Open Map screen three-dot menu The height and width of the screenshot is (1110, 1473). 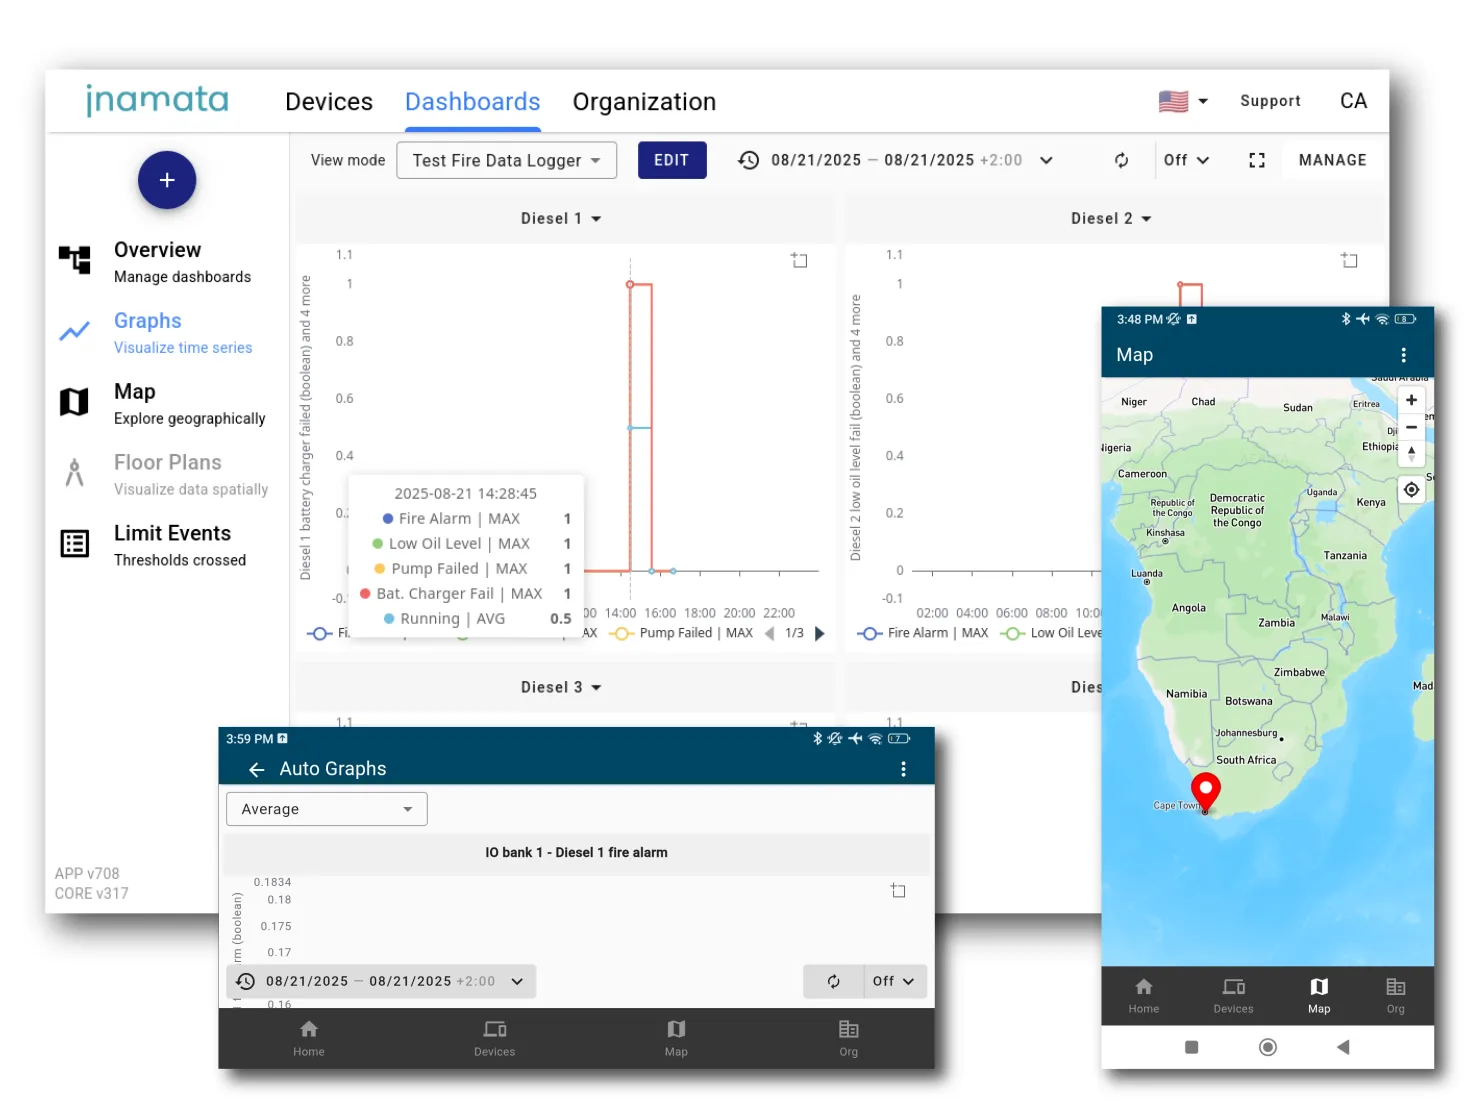[x=1403, y=355]
